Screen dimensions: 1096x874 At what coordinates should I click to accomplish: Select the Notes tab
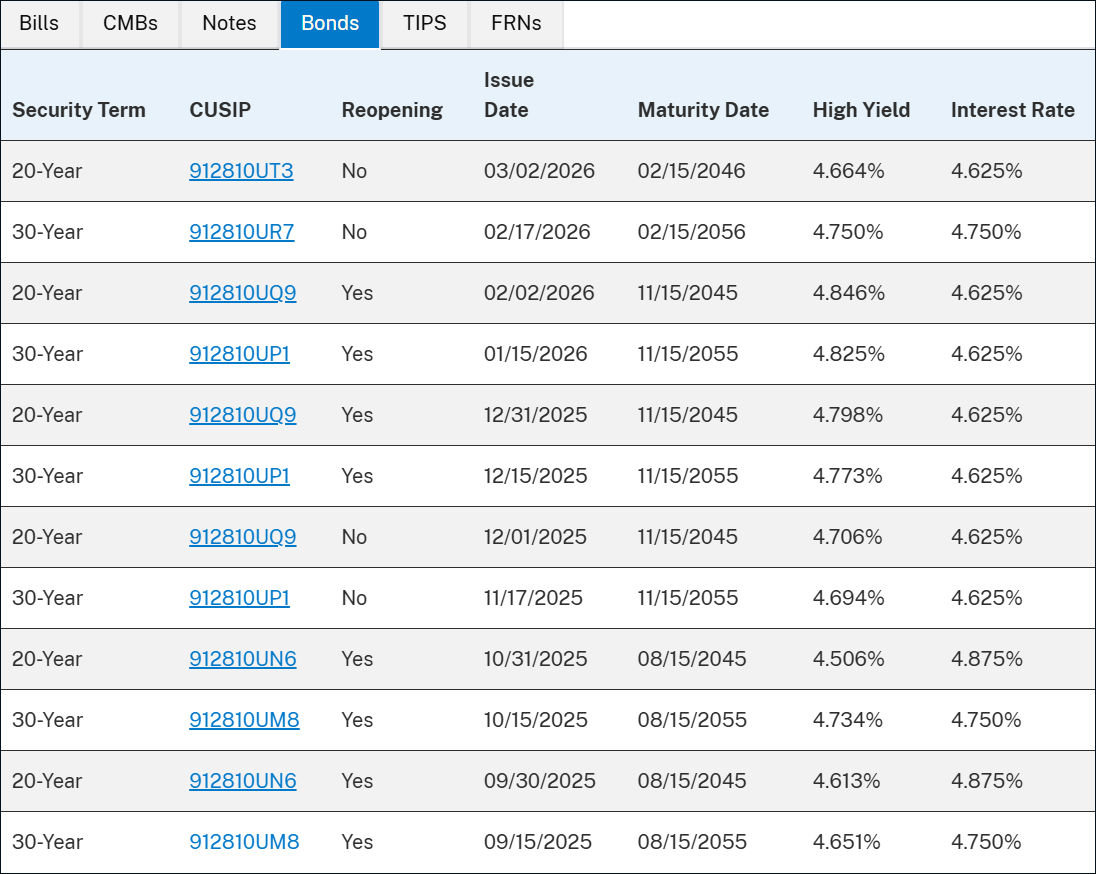pos(229,23)
